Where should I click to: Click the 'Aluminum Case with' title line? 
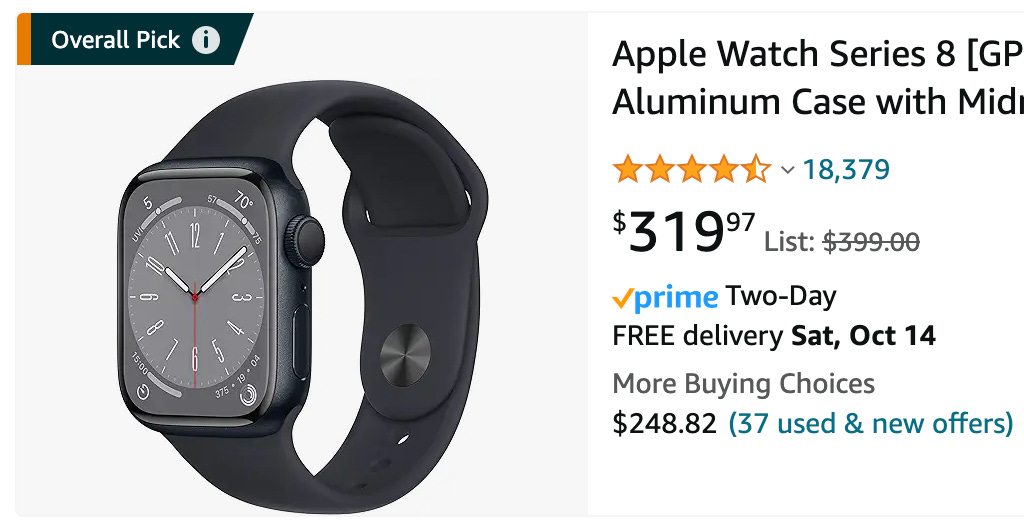pyautogui.click(x=818, y=102)
